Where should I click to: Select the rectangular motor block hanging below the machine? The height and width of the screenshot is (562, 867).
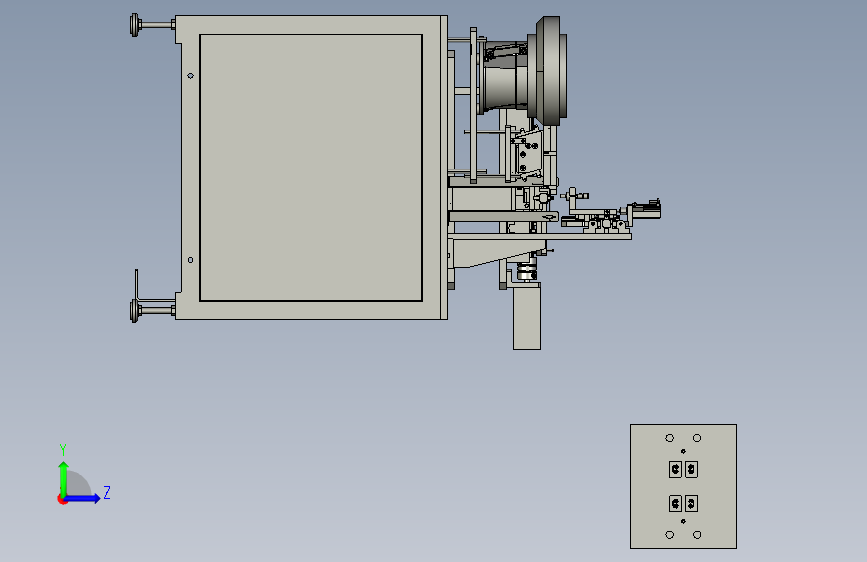(526, 316)
